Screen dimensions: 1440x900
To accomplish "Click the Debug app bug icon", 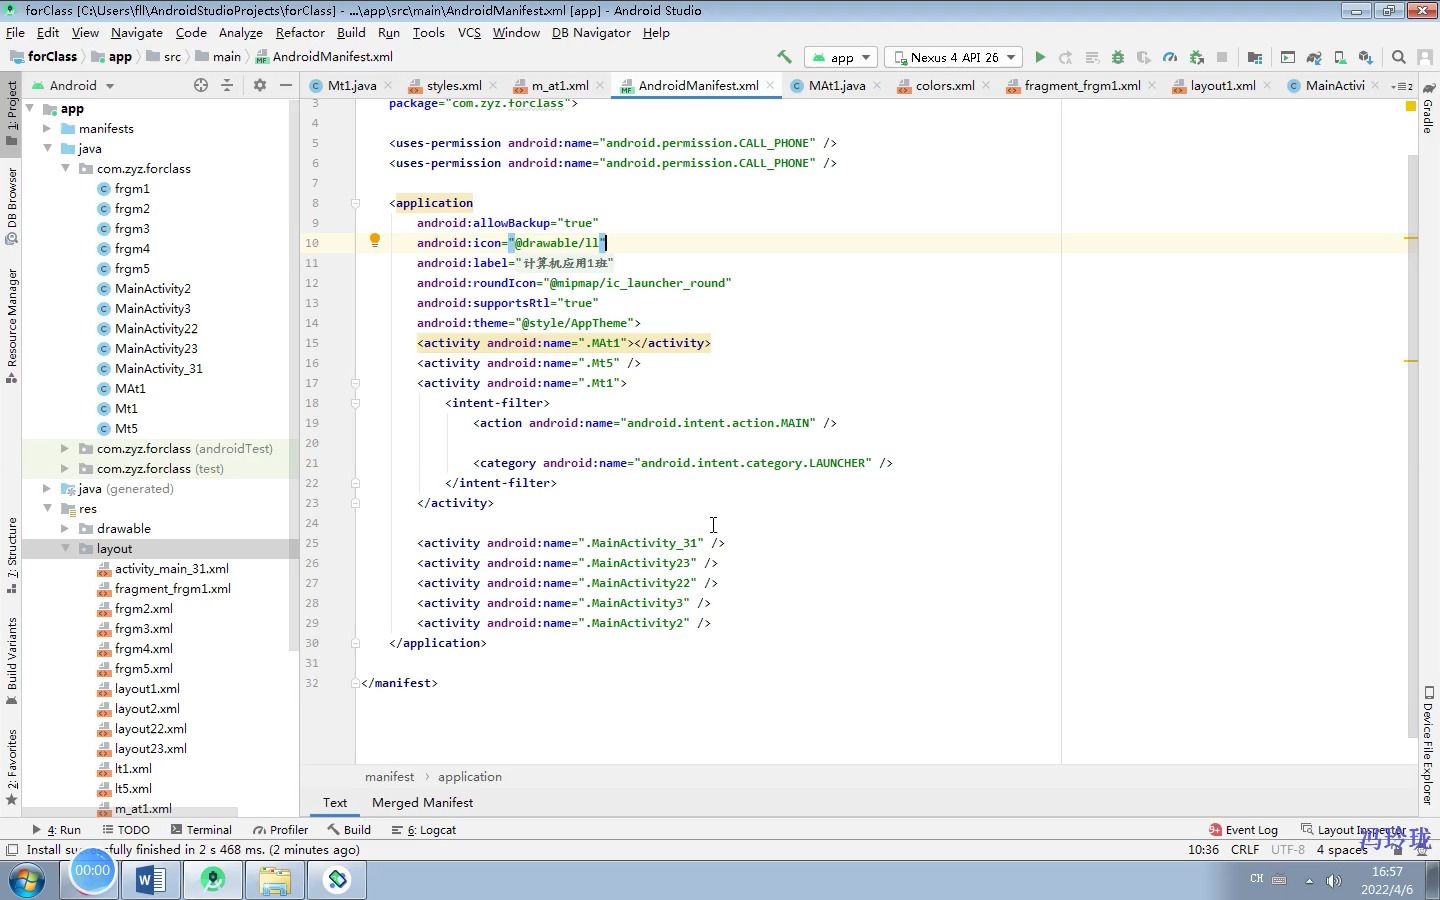I will pos(1118,57).
